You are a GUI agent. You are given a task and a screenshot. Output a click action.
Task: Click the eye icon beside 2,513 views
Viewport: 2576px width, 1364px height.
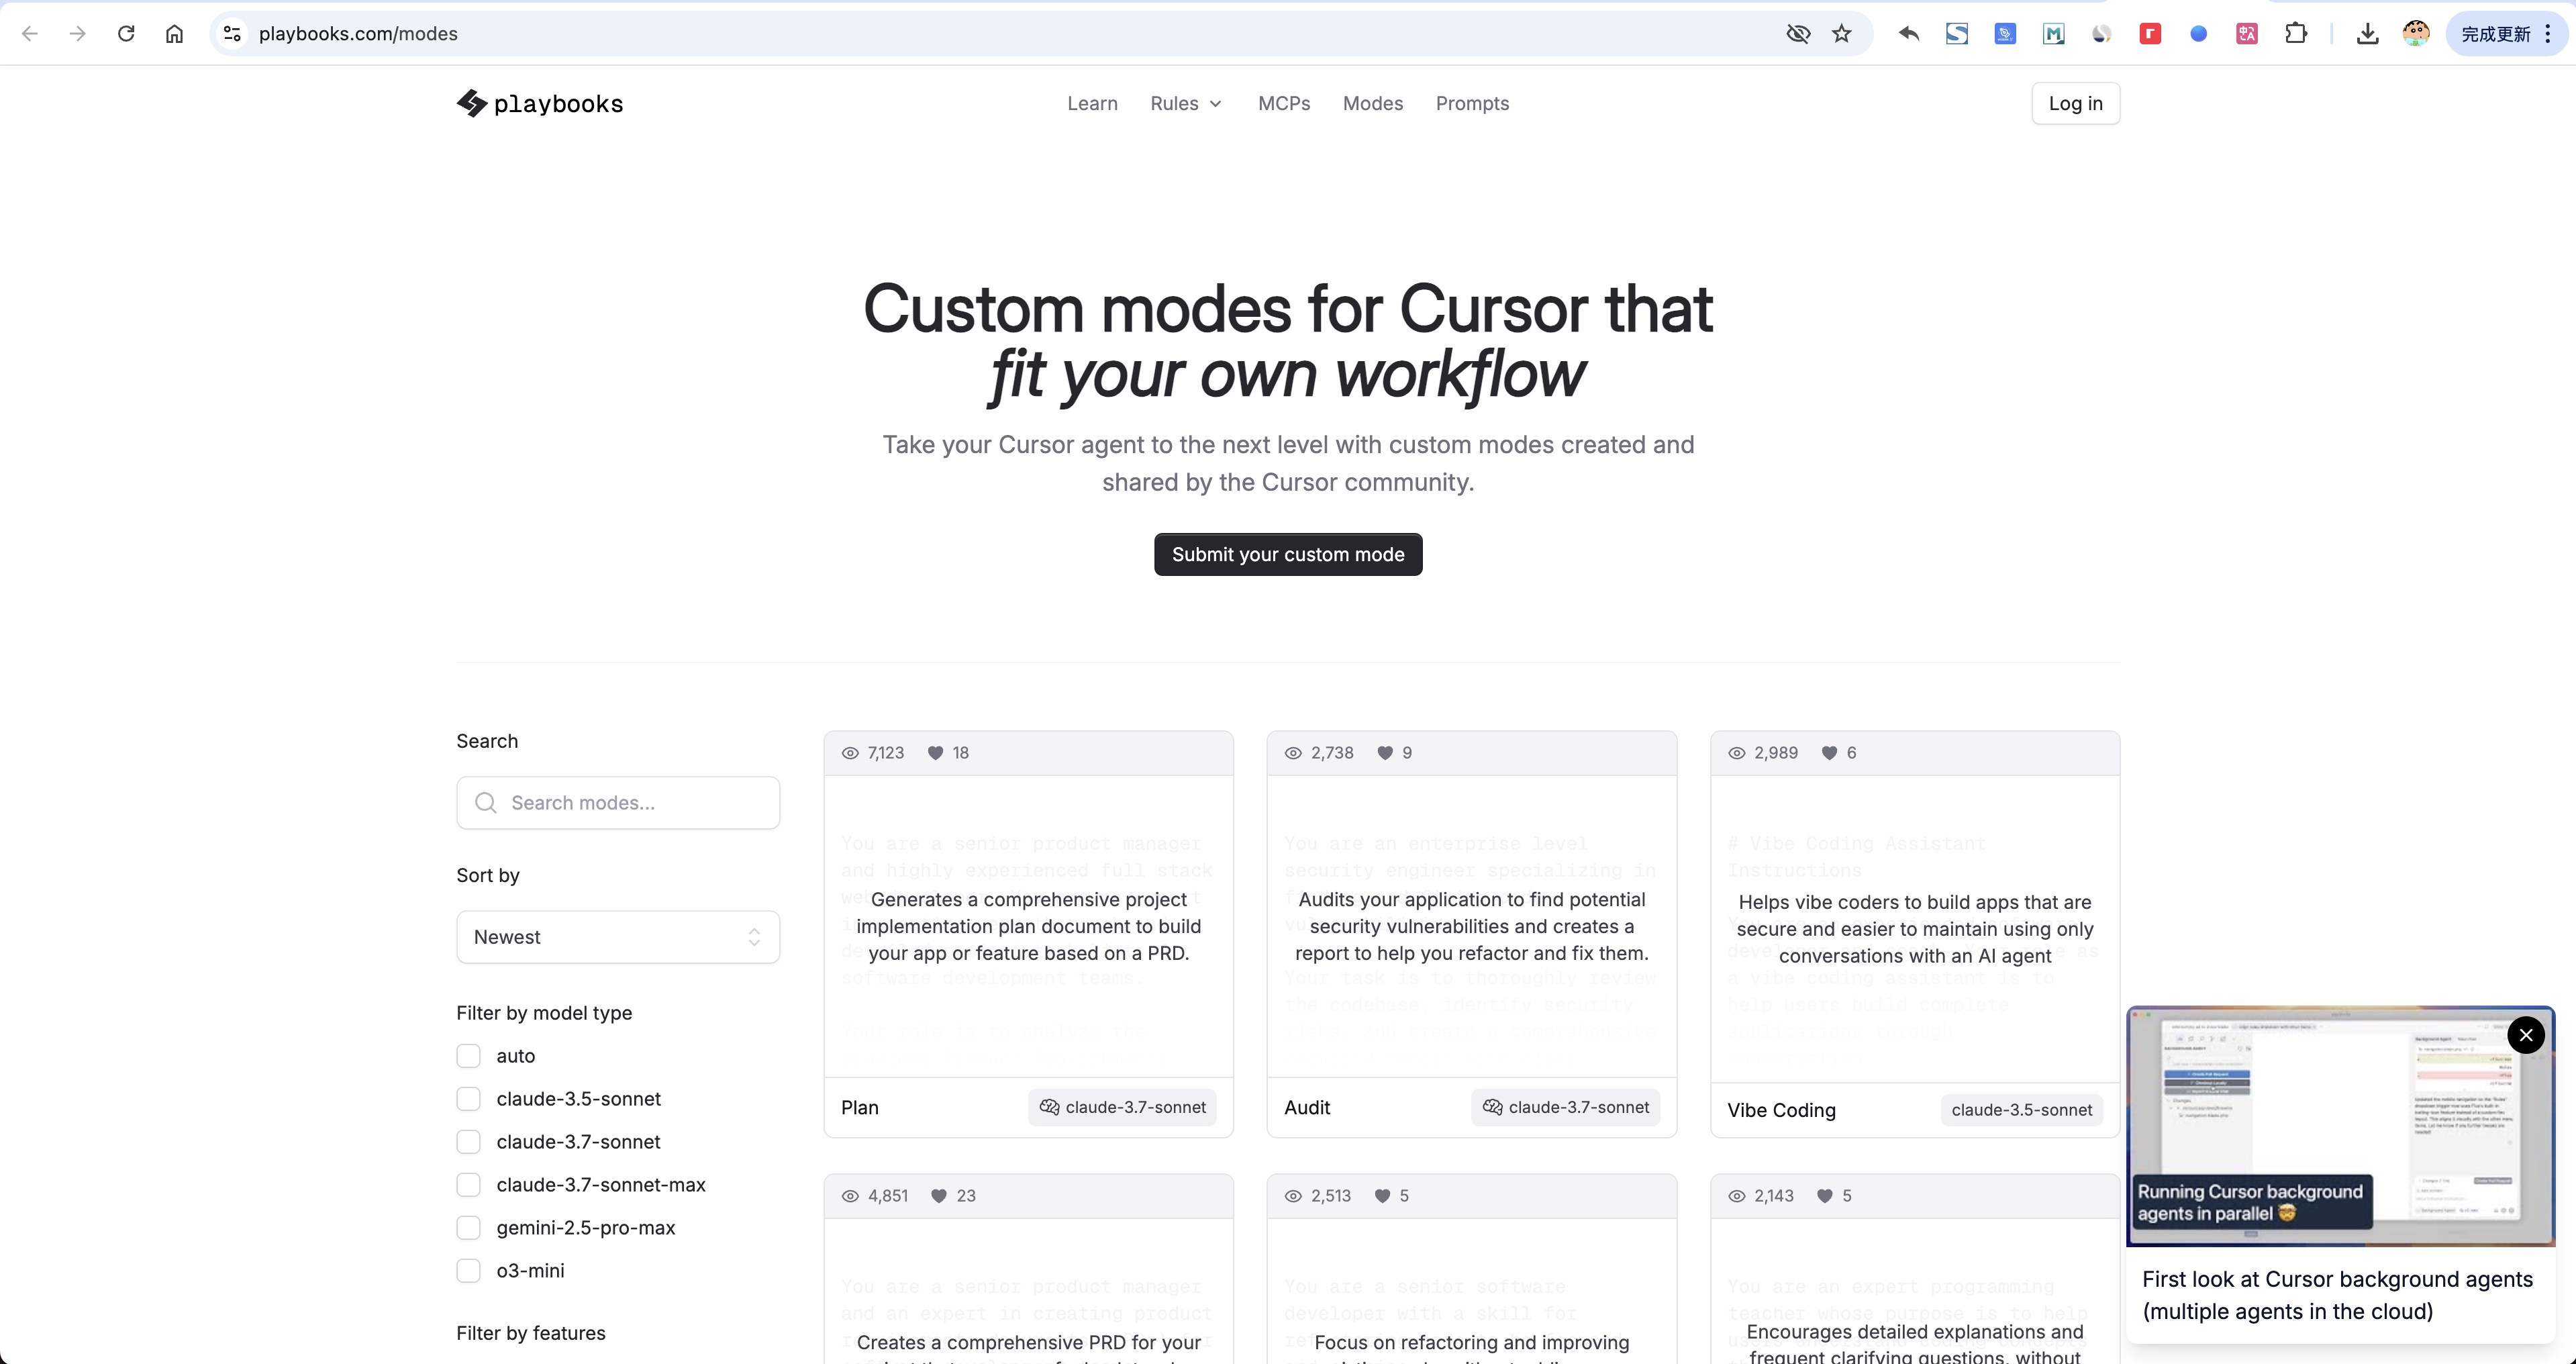coord(1293,1195)
